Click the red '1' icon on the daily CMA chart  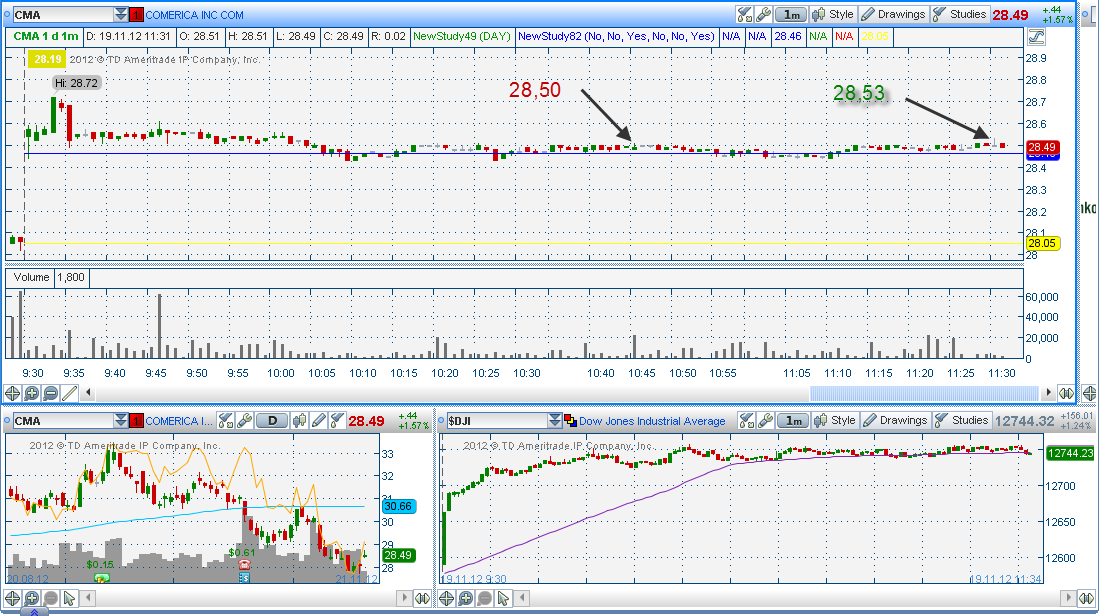tap(136, 420)
